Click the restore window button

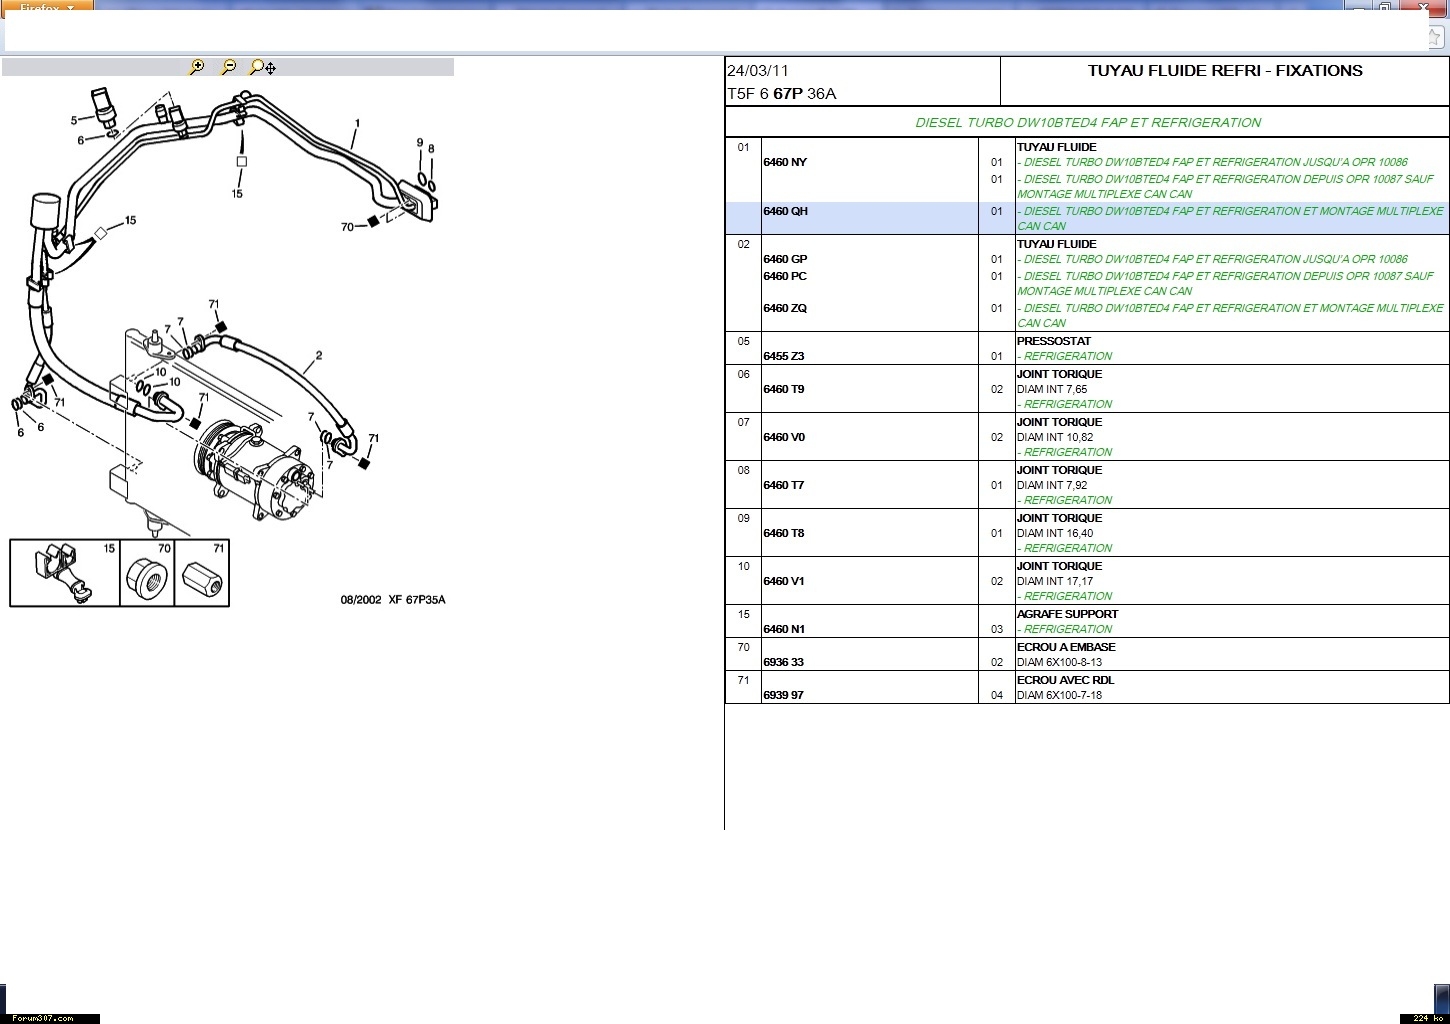(x=1385, y=6)
